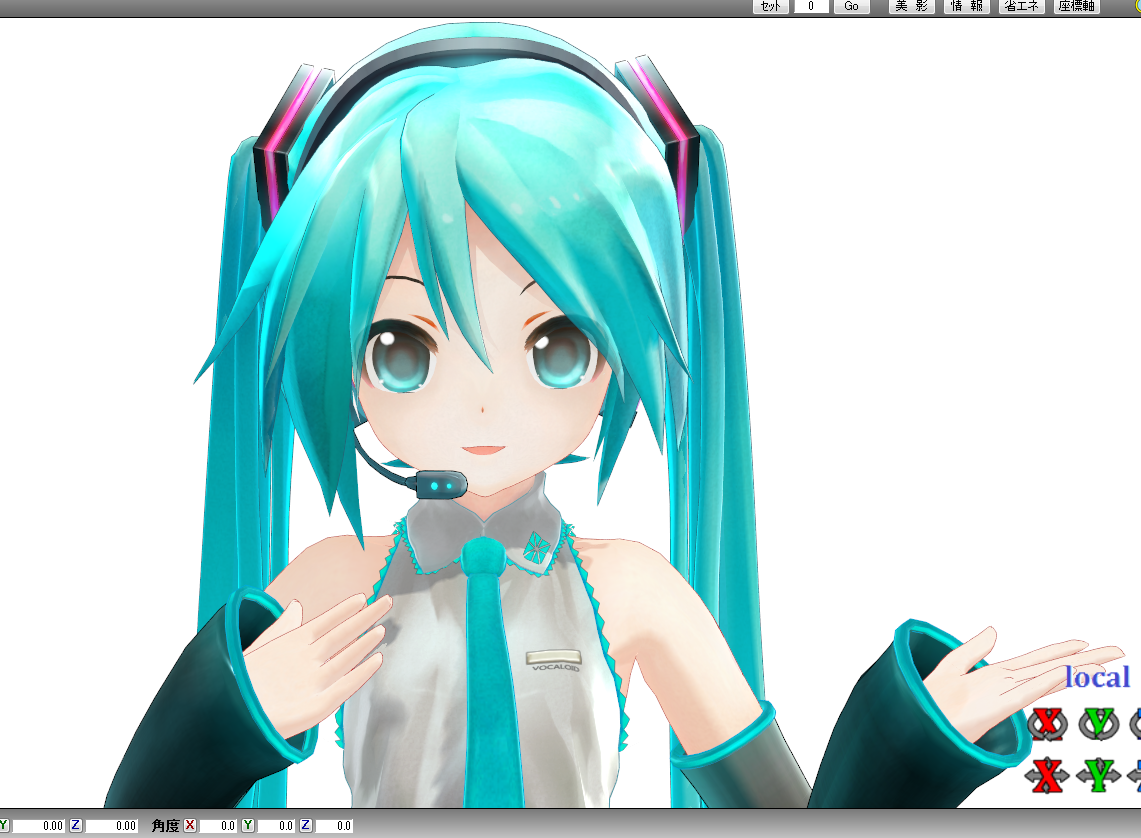Click the red X-axis move icon

(1046, 775)
